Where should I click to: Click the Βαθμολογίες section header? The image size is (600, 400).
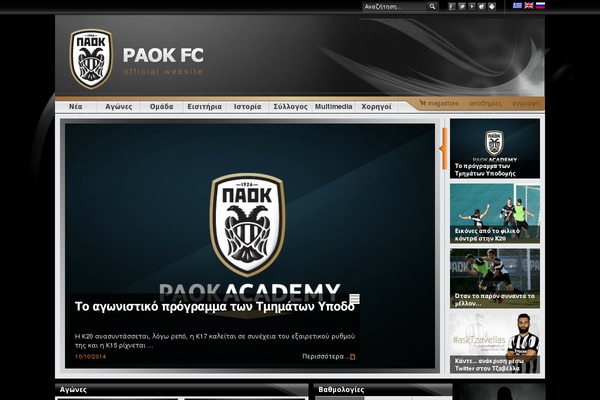[x=383, y=390]
